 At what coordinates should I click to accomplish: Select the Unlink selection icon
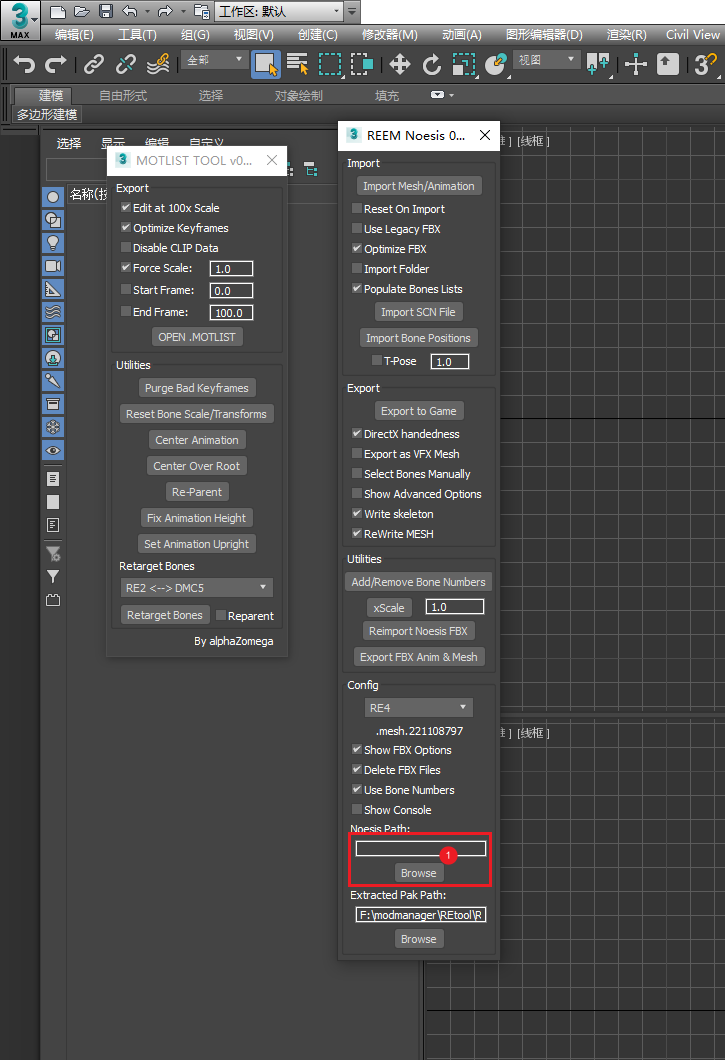[x=126, y=64]
